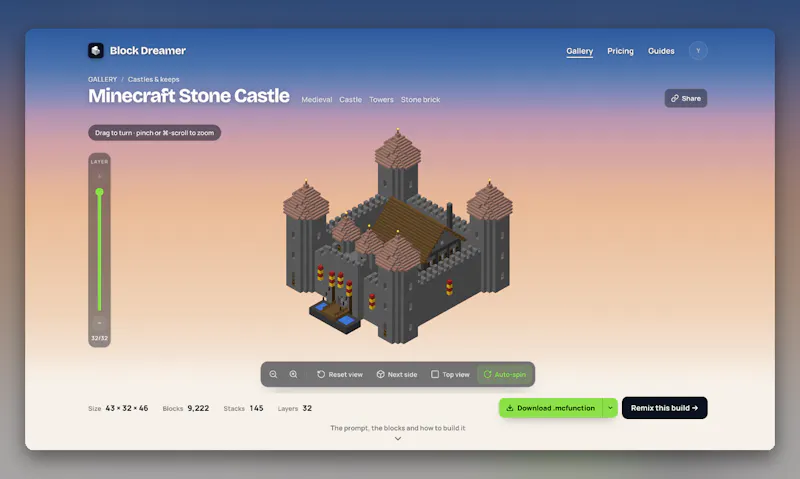Click the 32/32 layer readout

tap(99, 338)
